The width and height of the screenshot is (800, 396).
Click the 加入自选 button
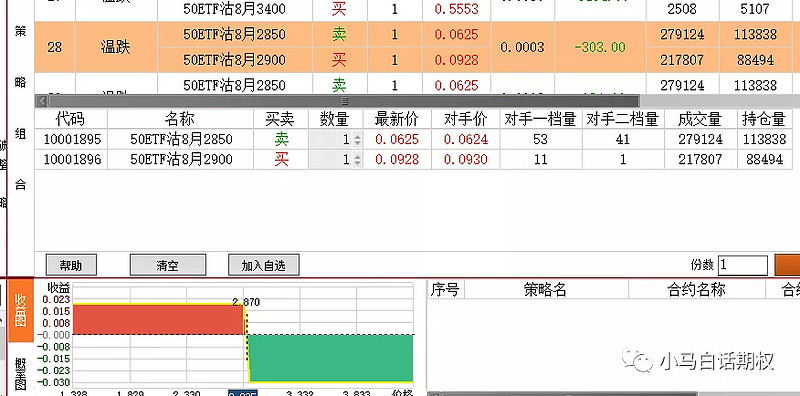(263, 265)
